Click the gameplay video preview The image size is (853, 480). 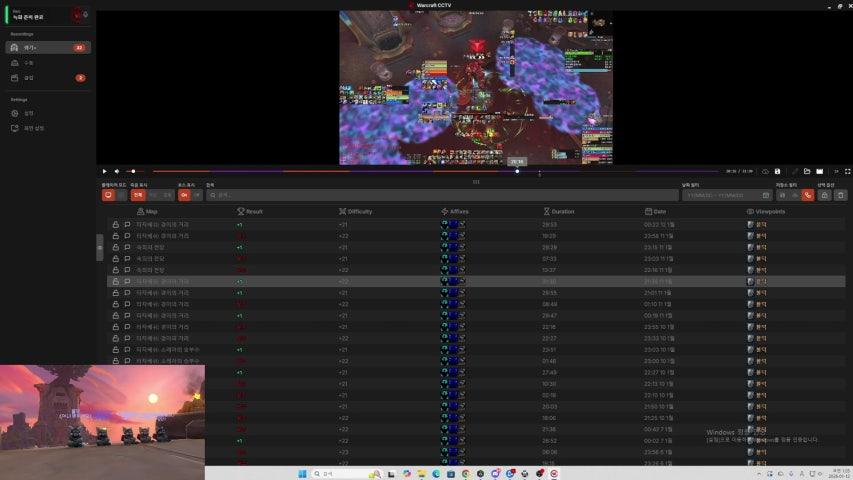pyautogui.click(x=476, y=87)
